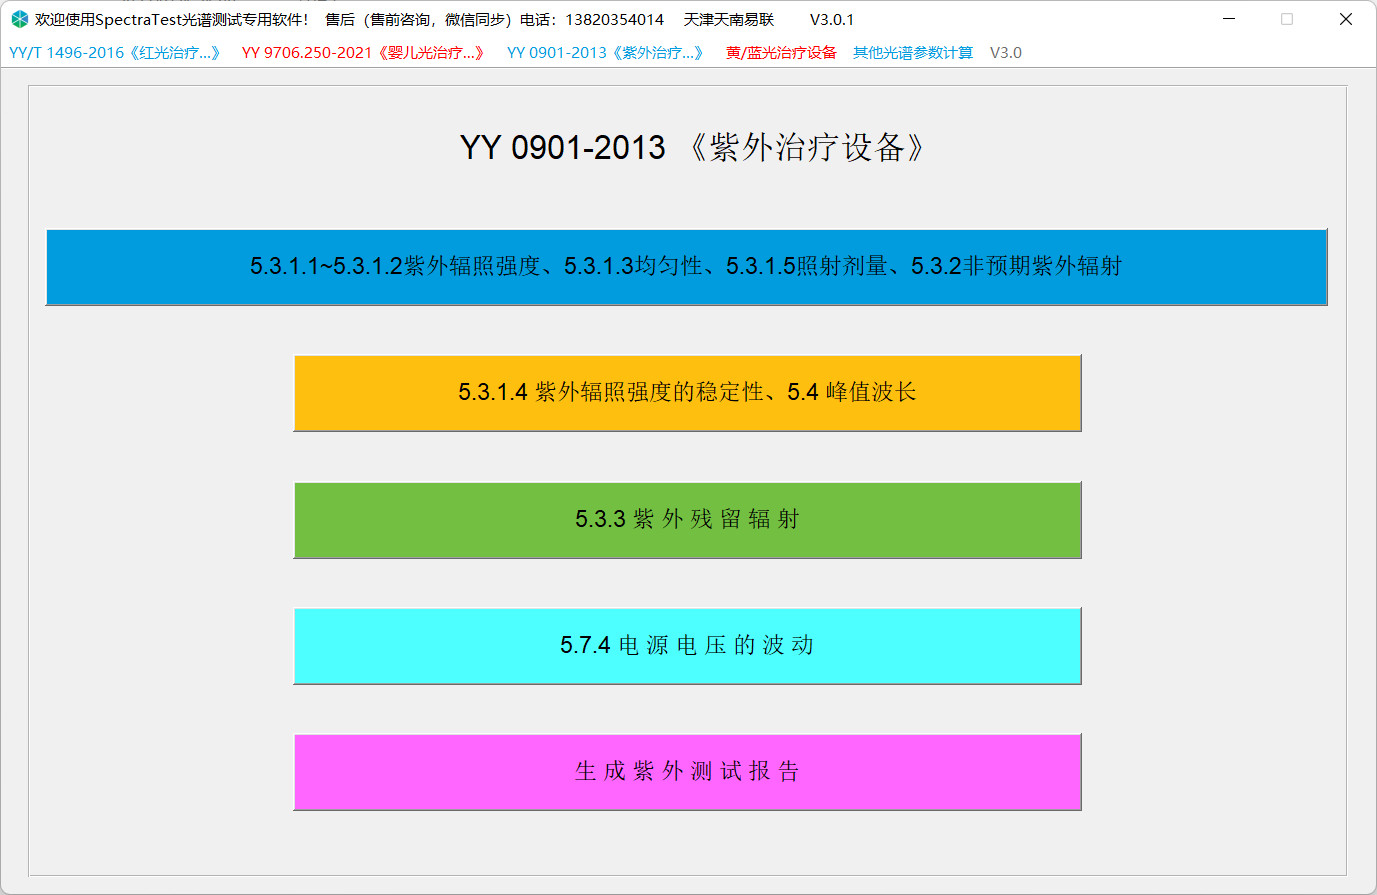Viewport: 1377px width, 895px height.
Task: Click the magenta 生成紫外测试报告 button
Action: [687, 772]
